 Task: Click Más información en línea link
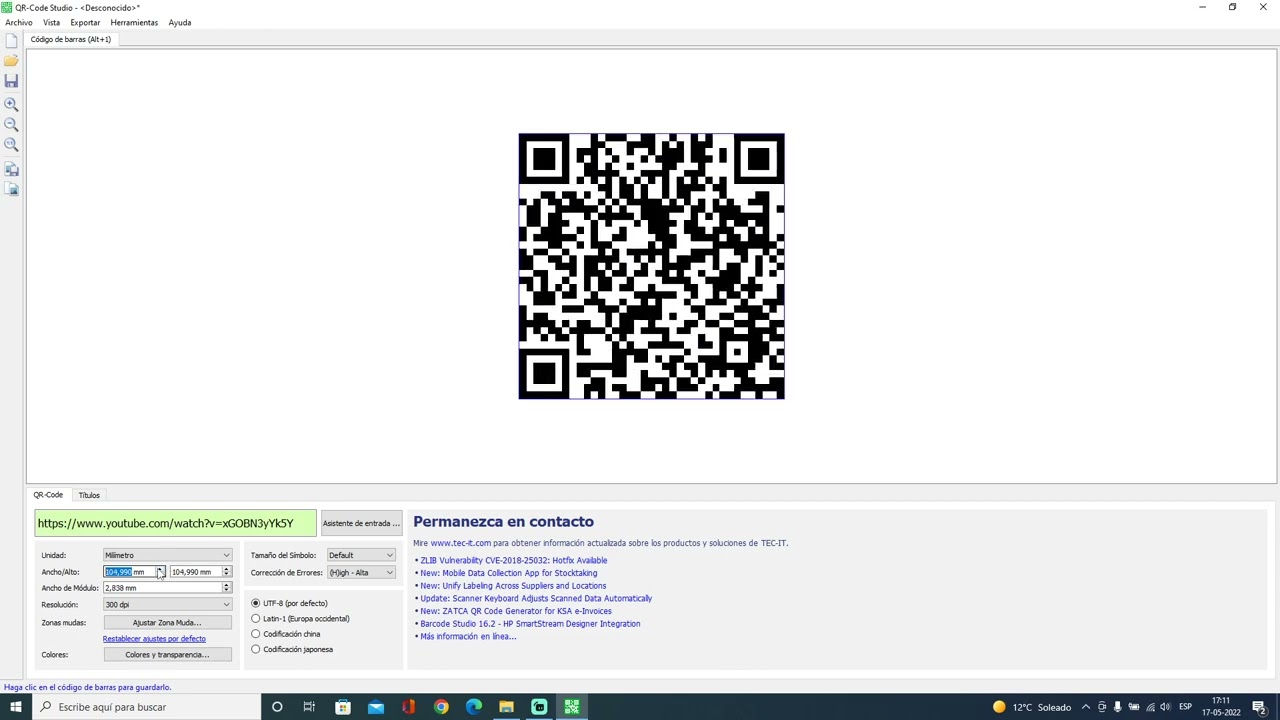pyautogui.click(x=468, y=636)
